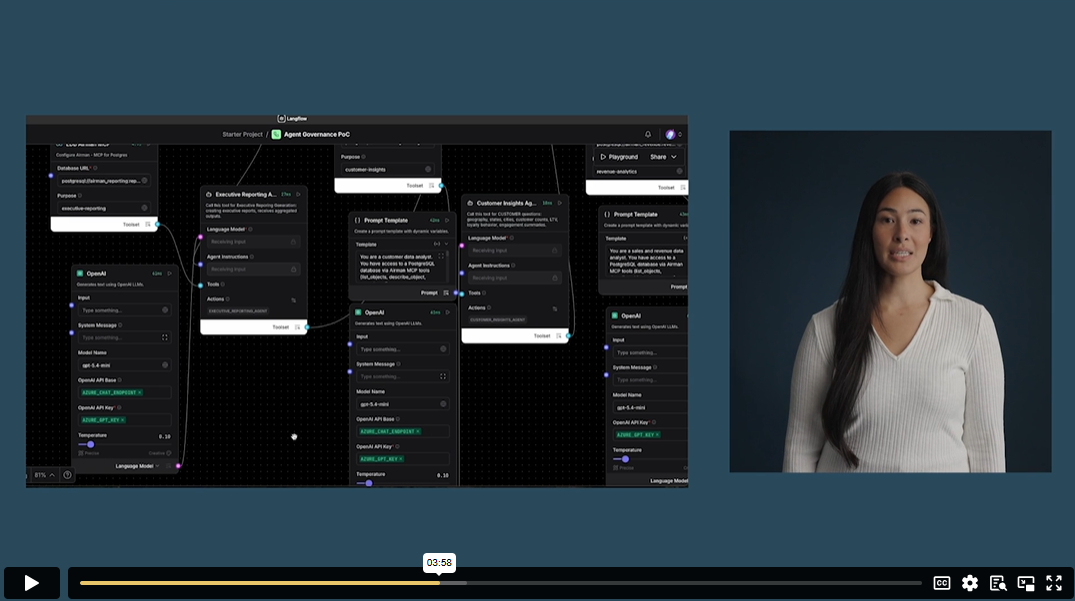Click the right Prompt Template braces icon
The height and width of the screenshot is (601, 1075).
(607, 214)
